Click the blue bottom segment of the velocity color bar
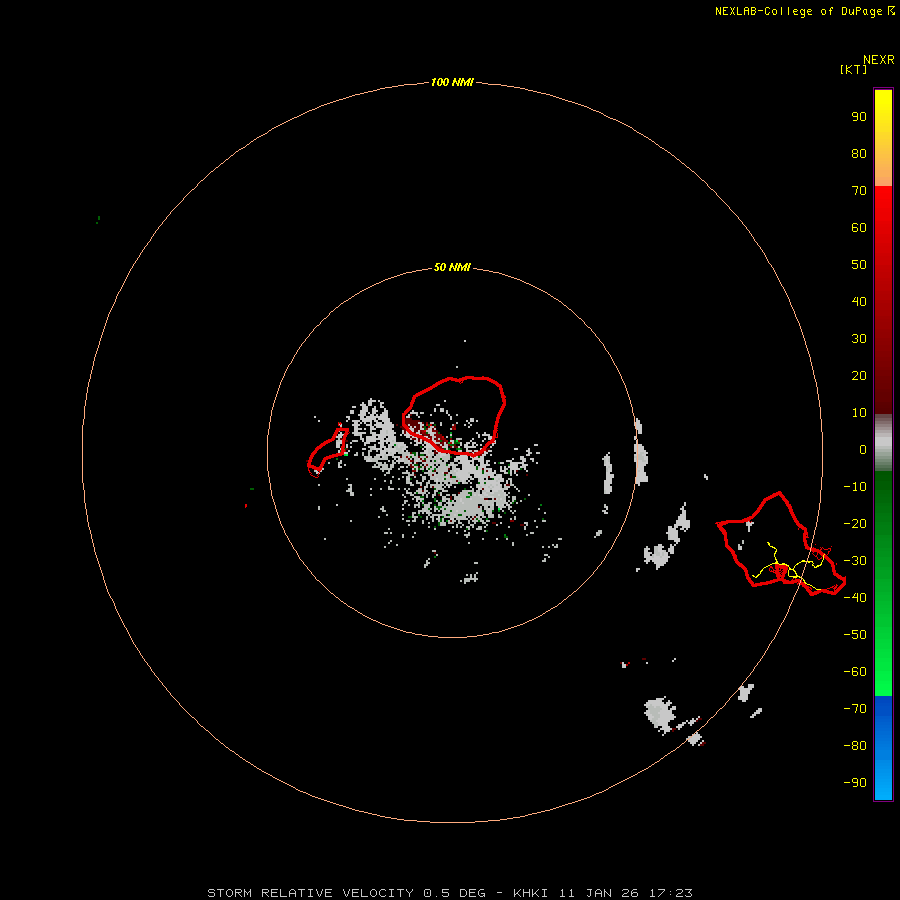 coord(883,747)
